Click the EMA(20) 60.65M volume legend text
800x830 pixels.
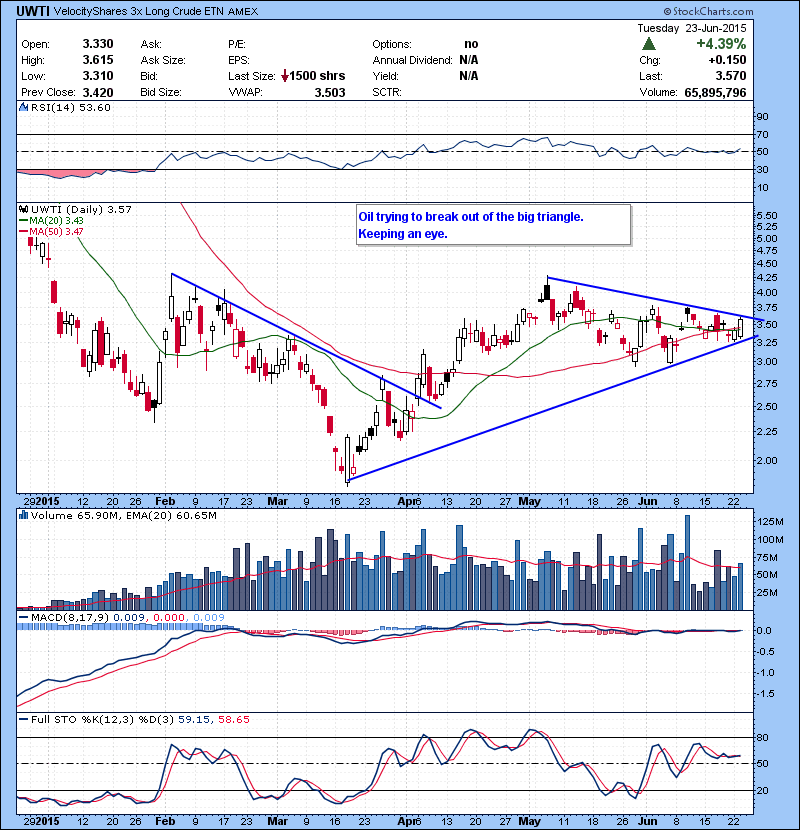coord(172,516)
